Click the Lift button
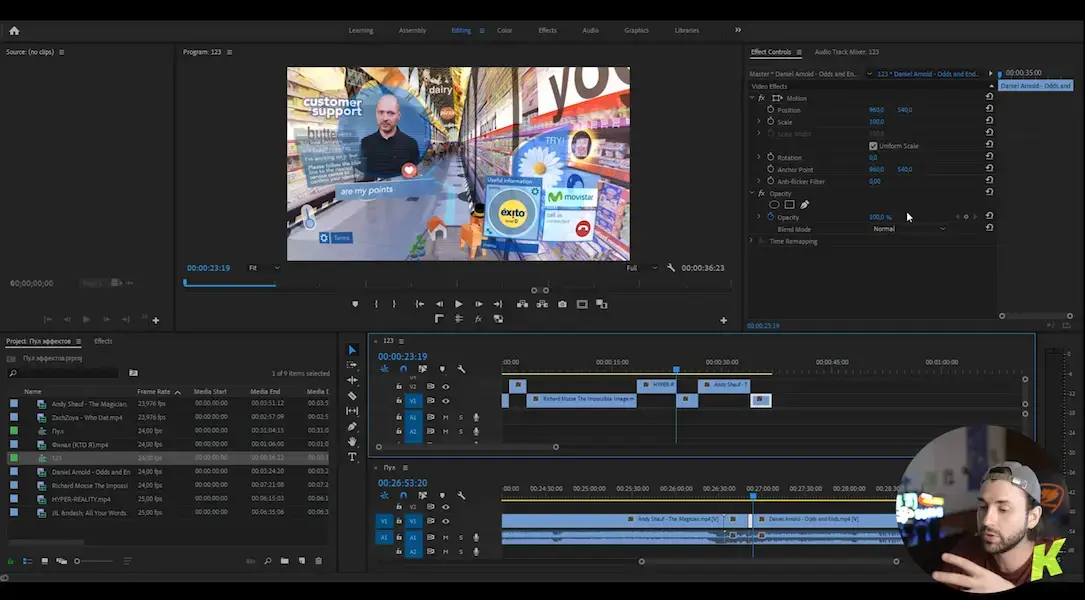The image size is (1085, 600). pyautogui.click(x=522, y=304)
